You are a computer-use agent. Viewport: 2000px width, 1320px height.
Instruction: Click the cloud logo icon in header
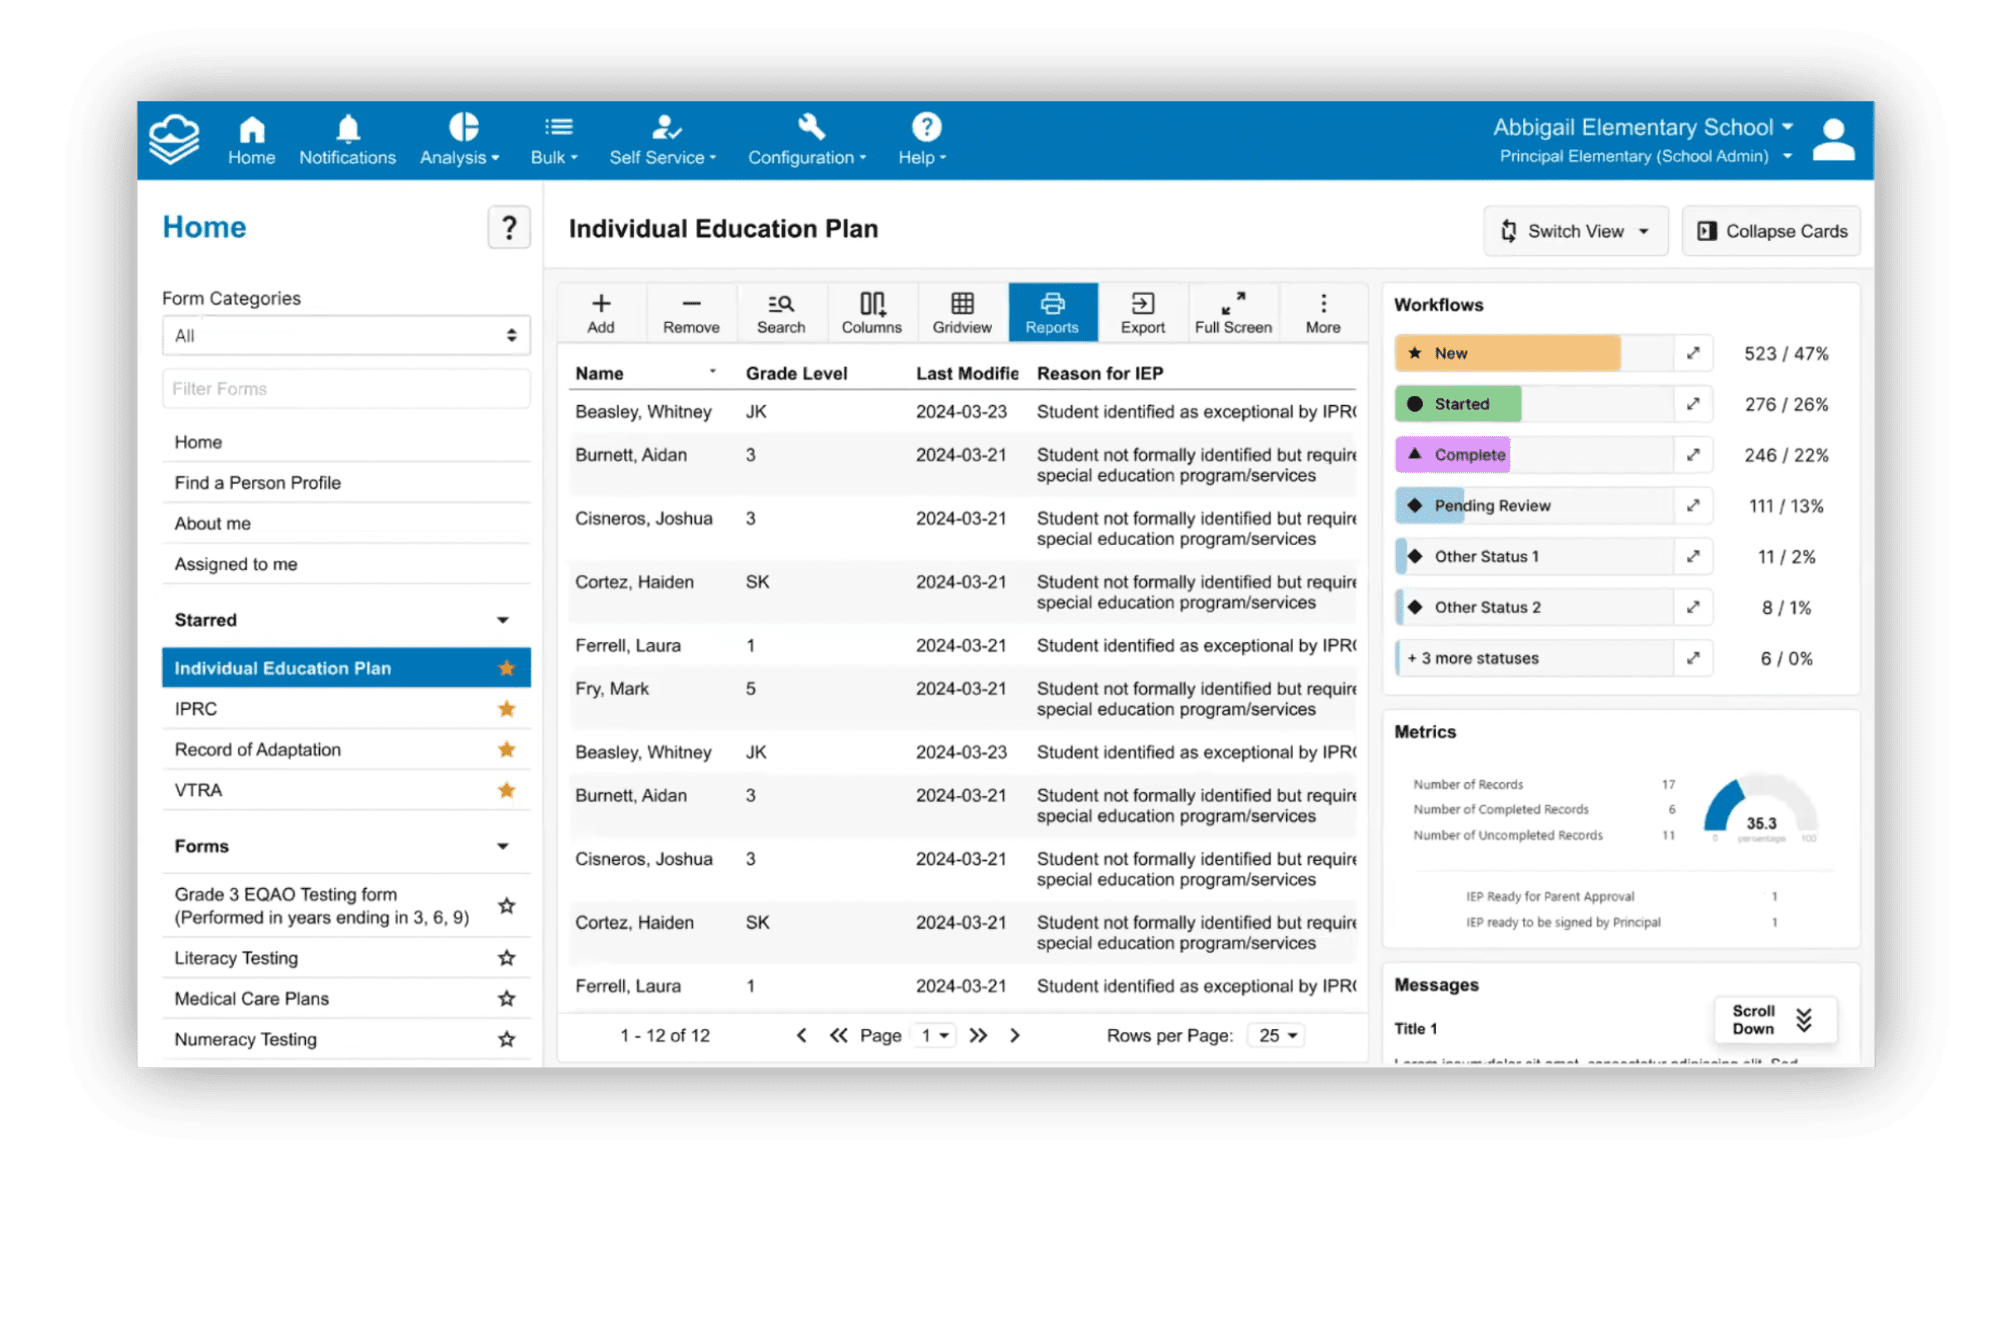pyautogui.click(x=174, y=139)
